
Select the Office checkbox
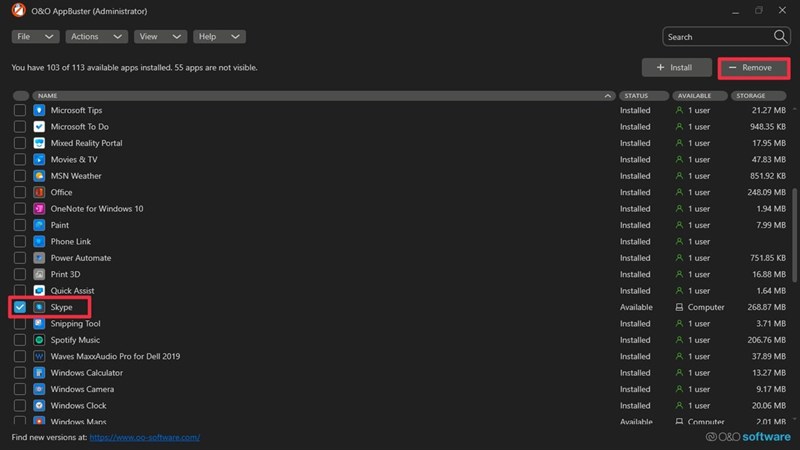pyautogui.click(x=20, y=192)
